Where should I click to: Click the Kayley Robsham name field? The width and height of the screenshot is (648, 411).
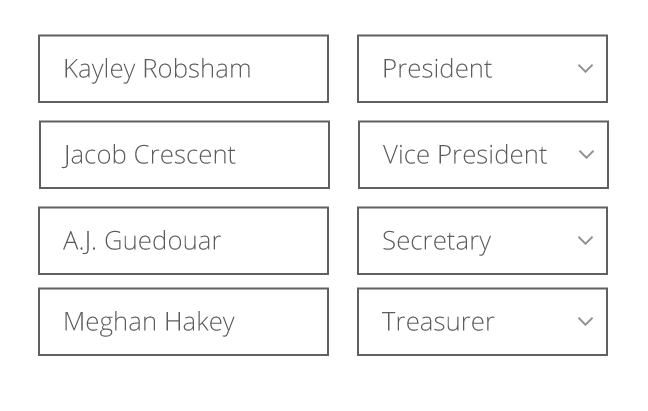[x=183, y=69]
